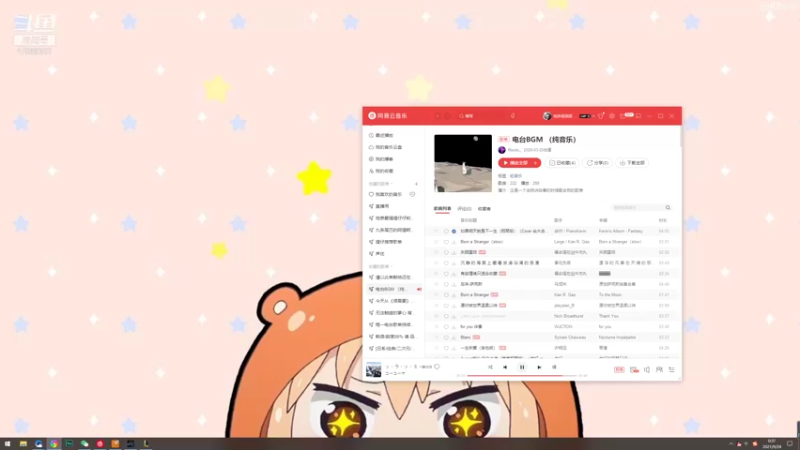Open my collection sidebar item
This screenshot has width=800, height=450.
381,171
